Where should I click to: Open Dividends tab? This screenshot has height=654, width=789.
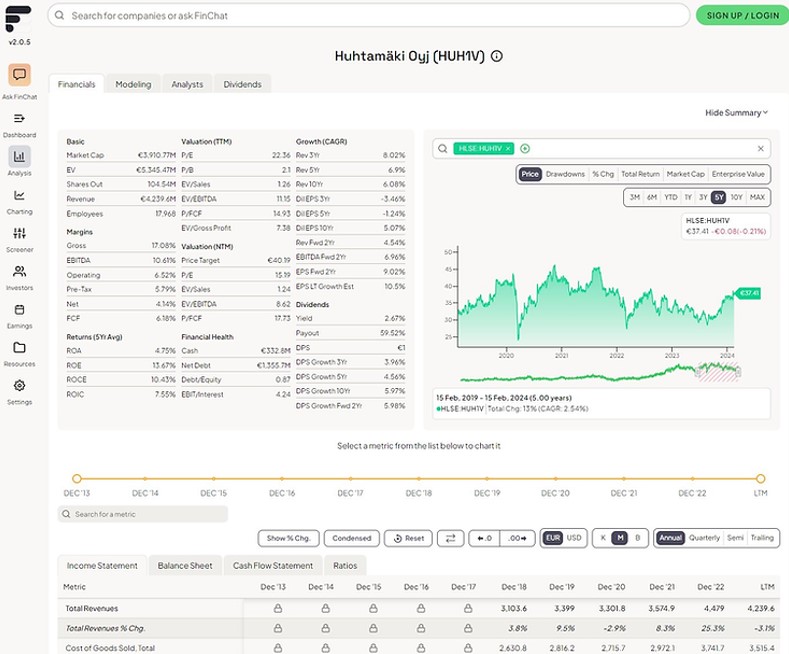243,84
